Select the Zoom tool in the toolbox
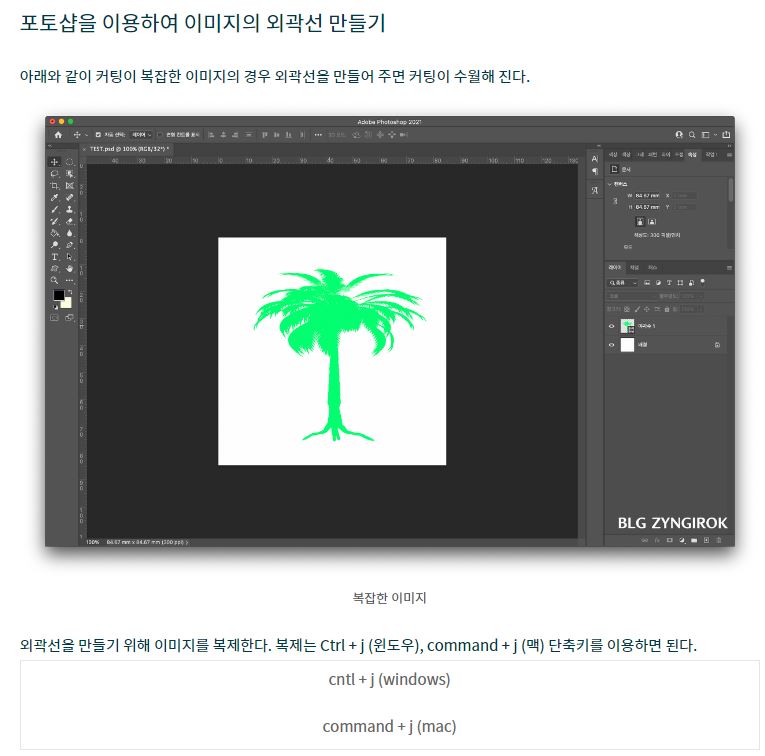 pos(55,281)
